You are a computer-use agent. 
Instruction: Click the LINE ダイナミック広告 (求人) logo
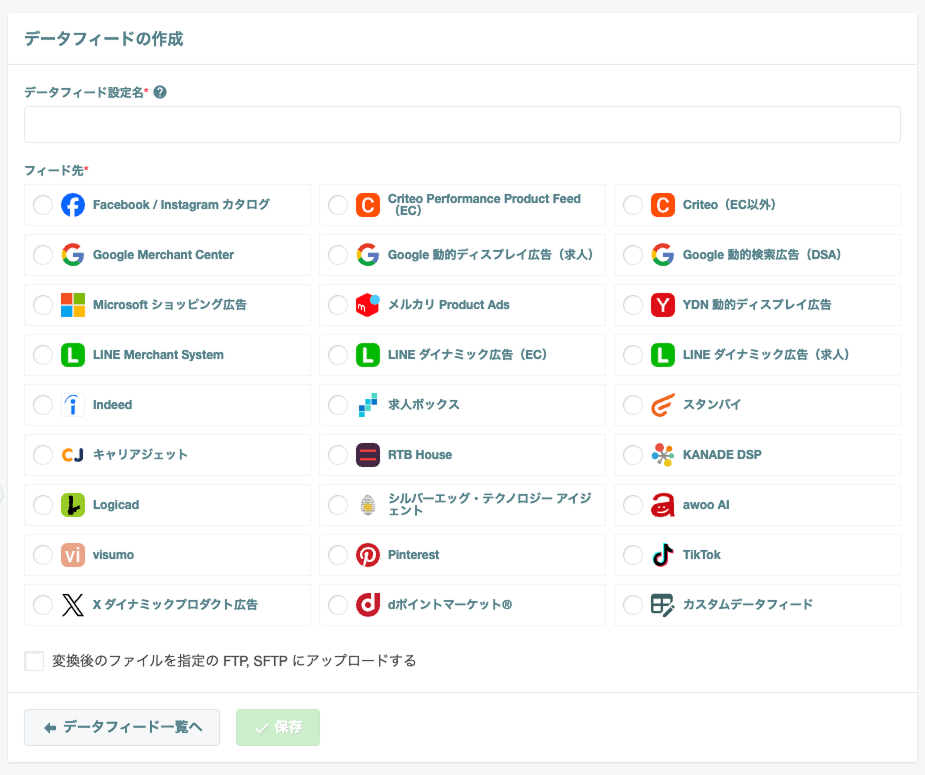tap(662, 355)
